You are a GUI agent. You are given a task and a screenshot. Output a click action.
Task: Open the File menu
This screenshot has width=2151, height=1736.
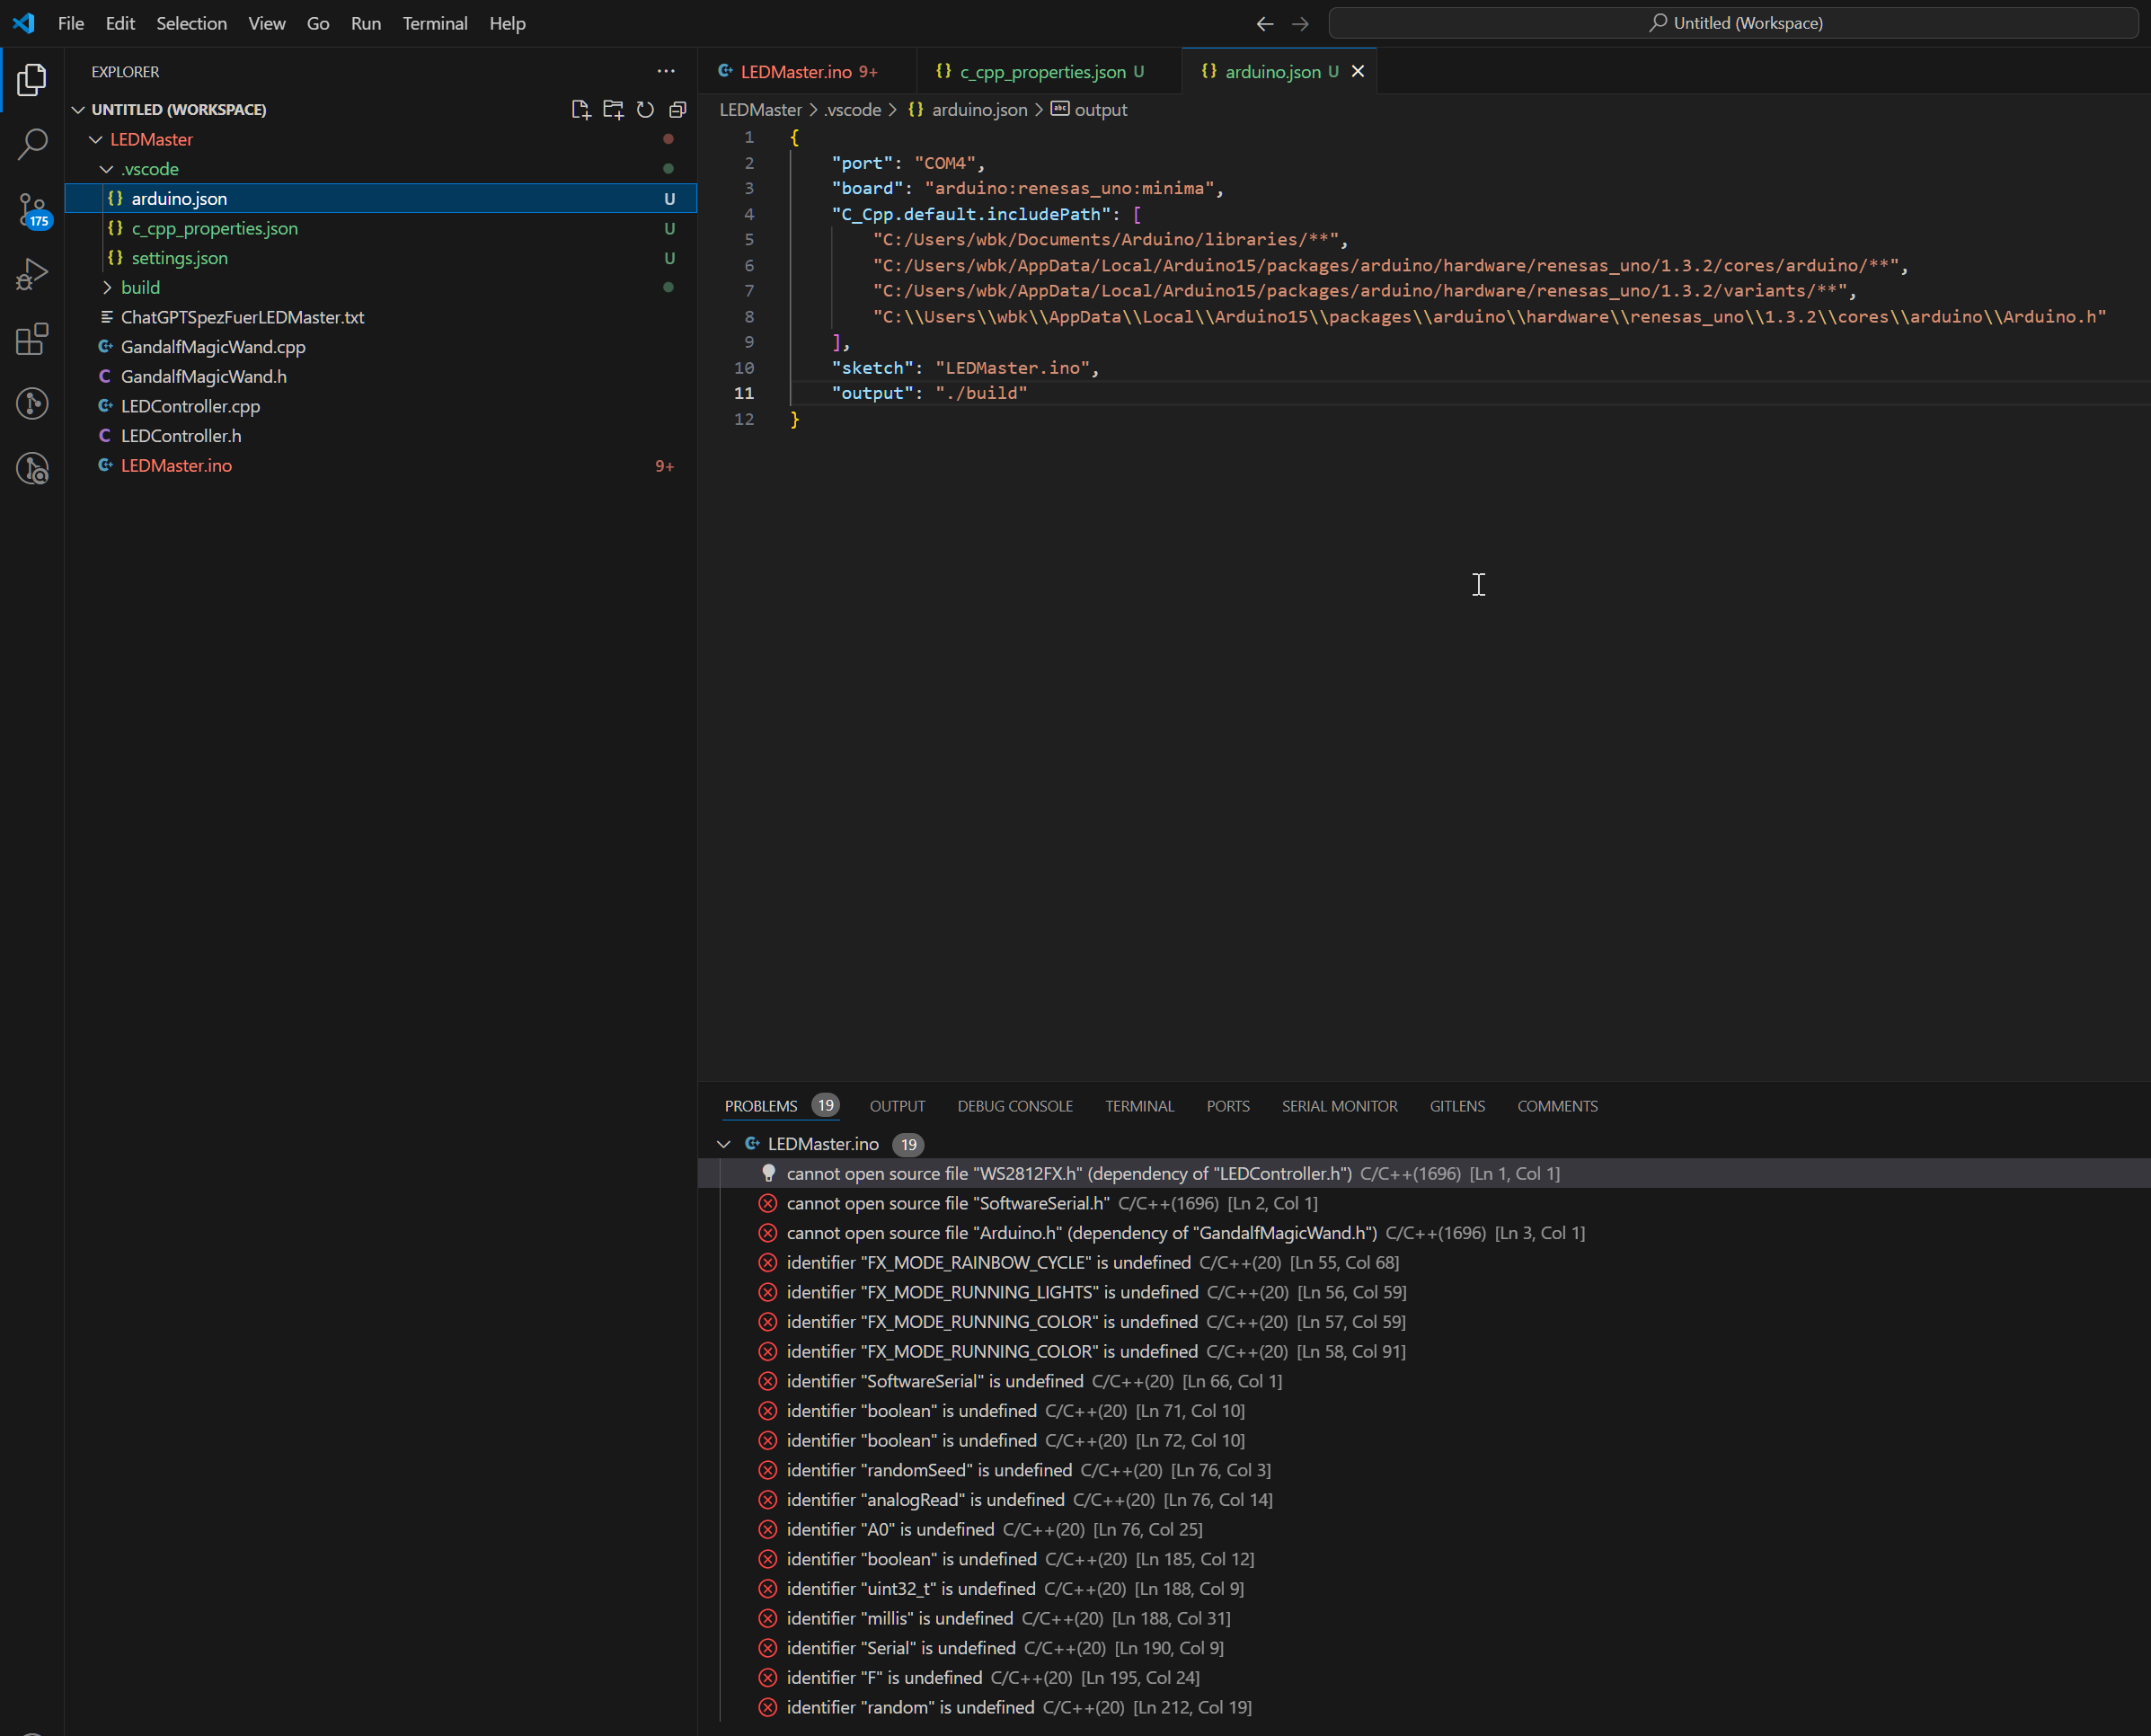pyautogui.click(x=71, y=23)
